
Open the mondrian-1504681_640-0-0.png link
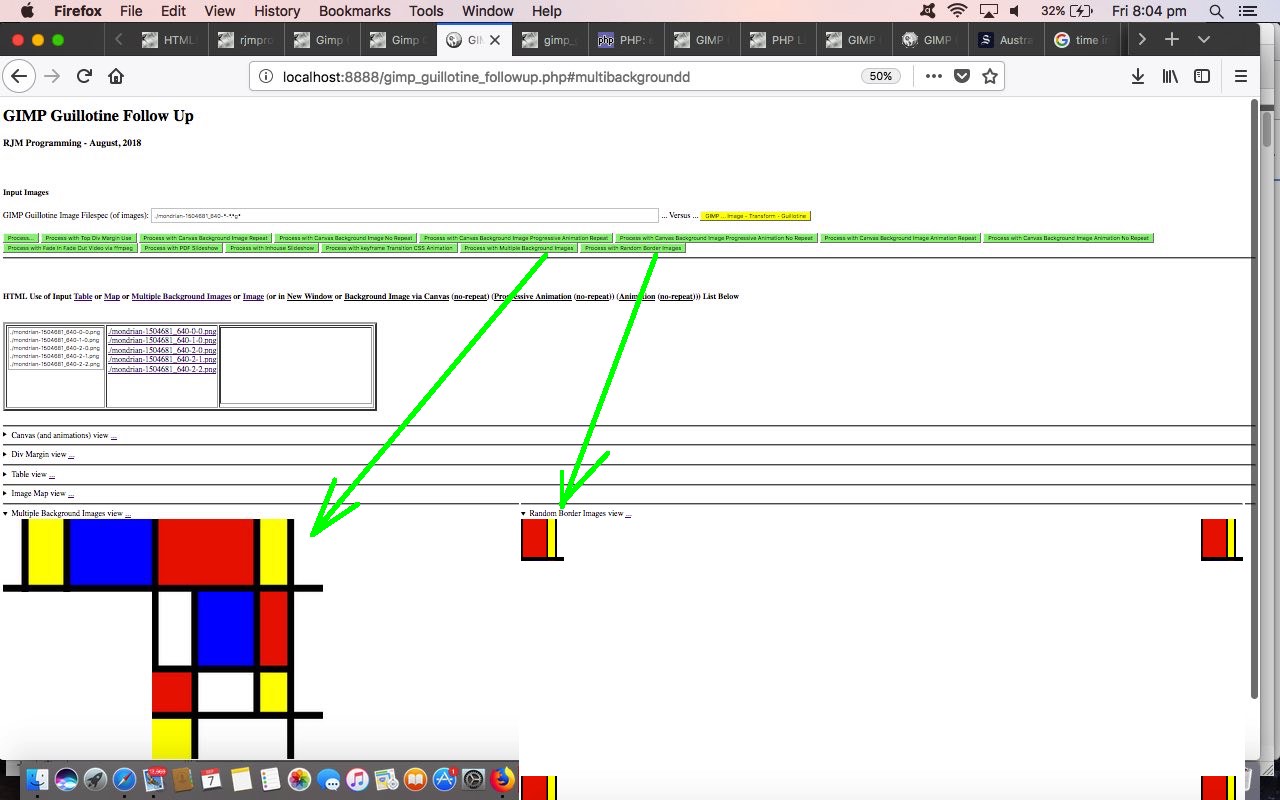coord(162,332)
